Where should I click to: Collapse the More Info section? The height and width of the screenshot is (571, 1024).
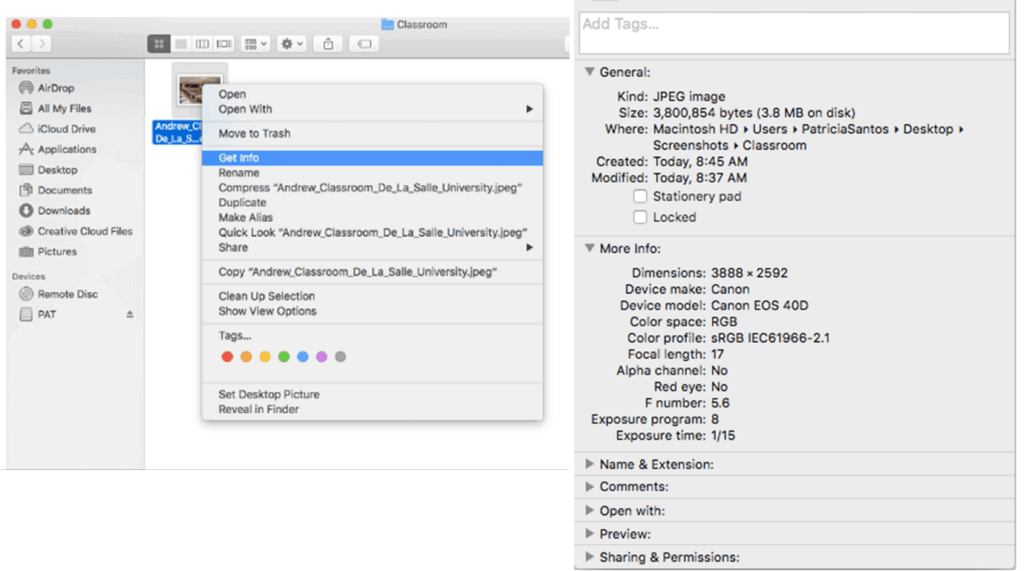(590, 248)
